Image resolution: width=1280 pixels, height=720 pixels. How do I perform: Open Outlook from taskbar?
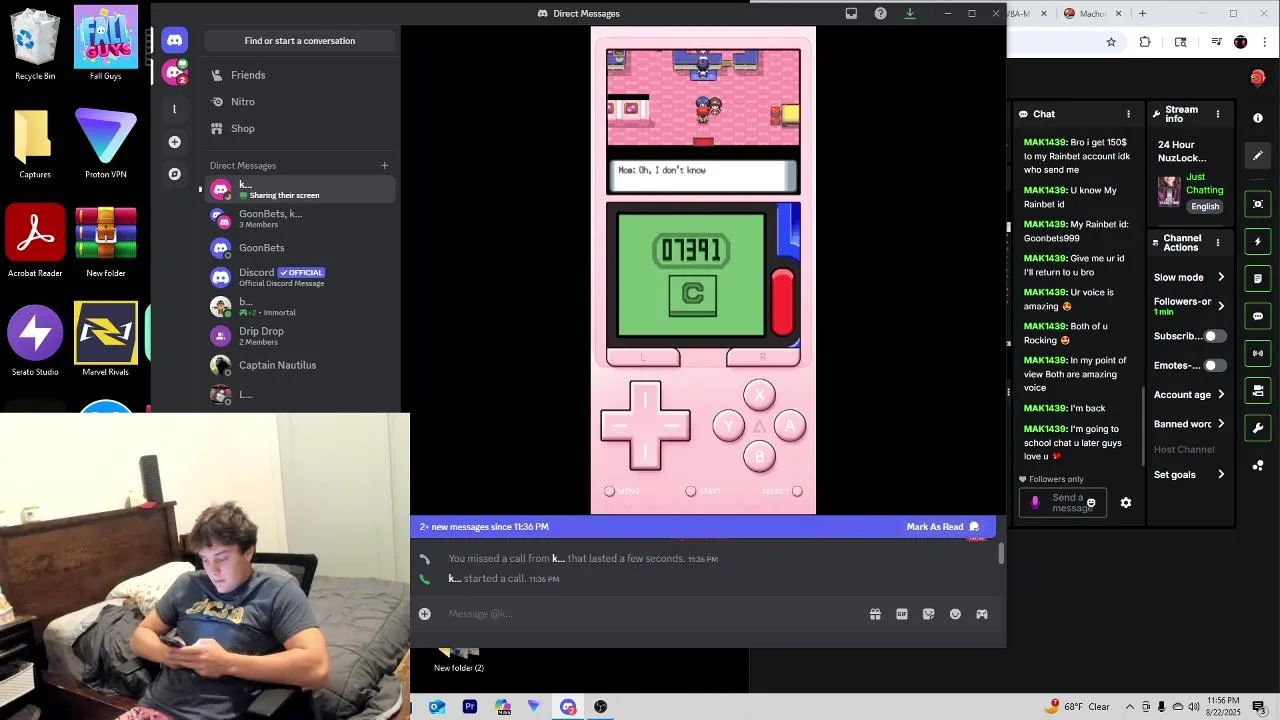point(437,707)
